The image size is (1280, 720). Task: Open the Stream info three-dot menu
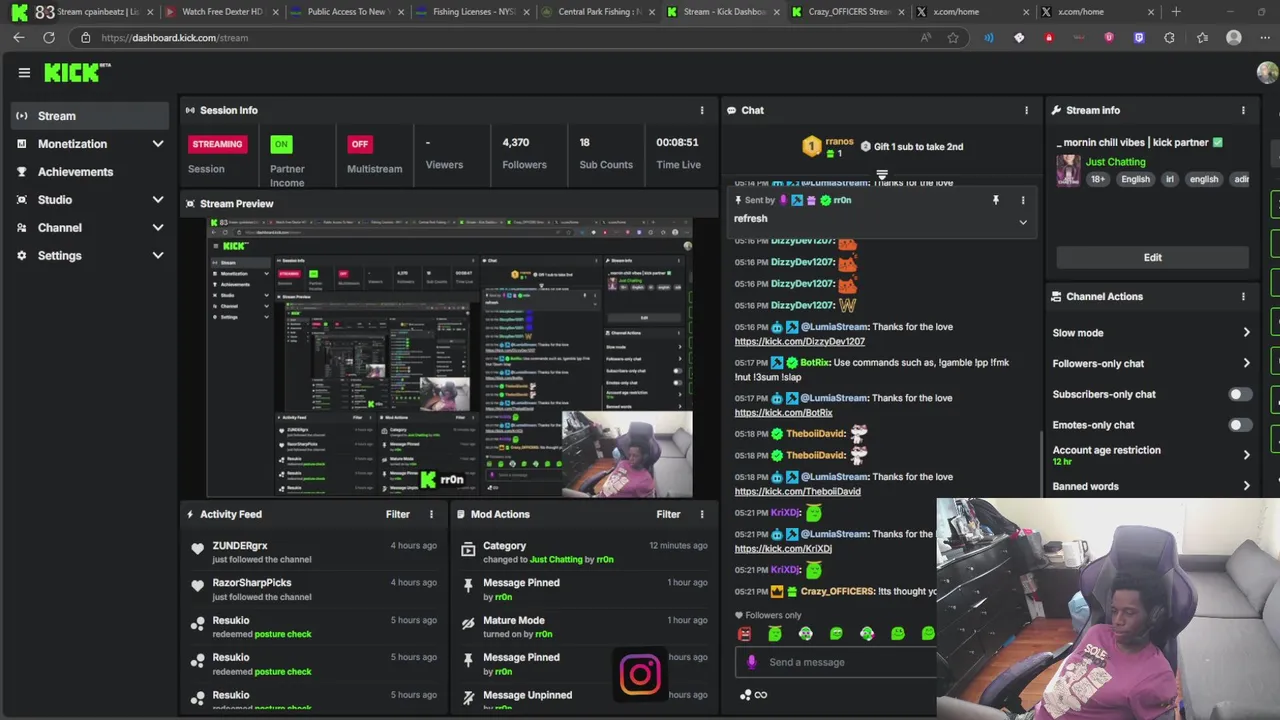(1244, 110)
